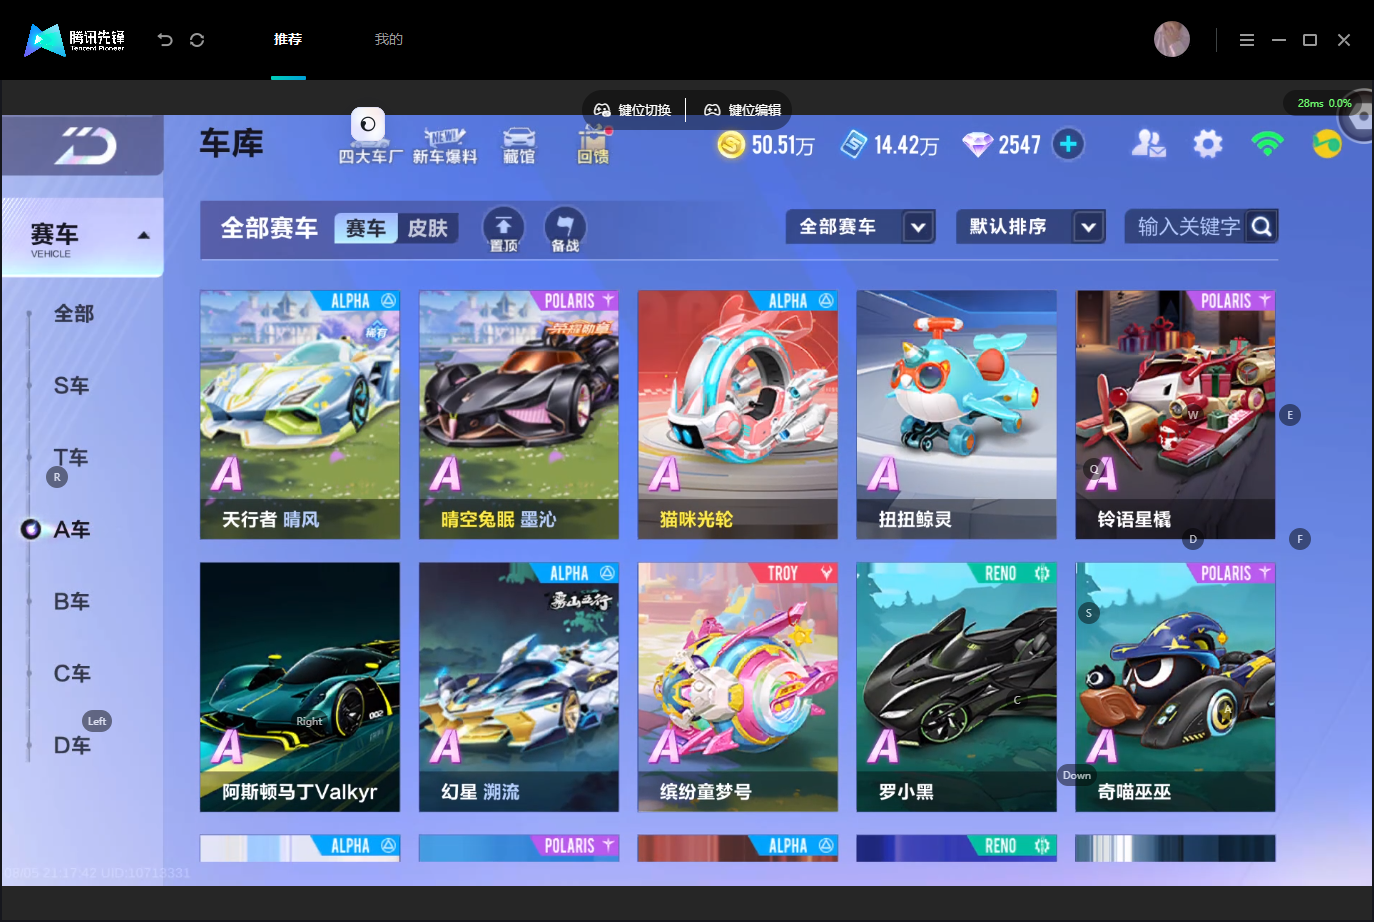Open the 回馈 rewards icon
This screenshot has width=1374, height=922.
coord(594,145)
